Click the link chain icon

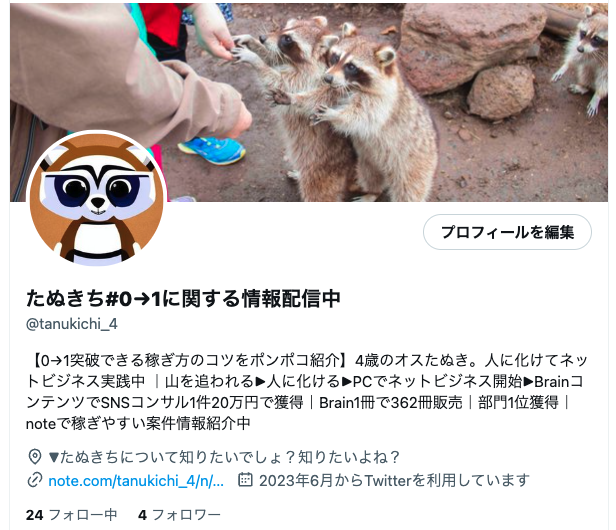(35, 480)
